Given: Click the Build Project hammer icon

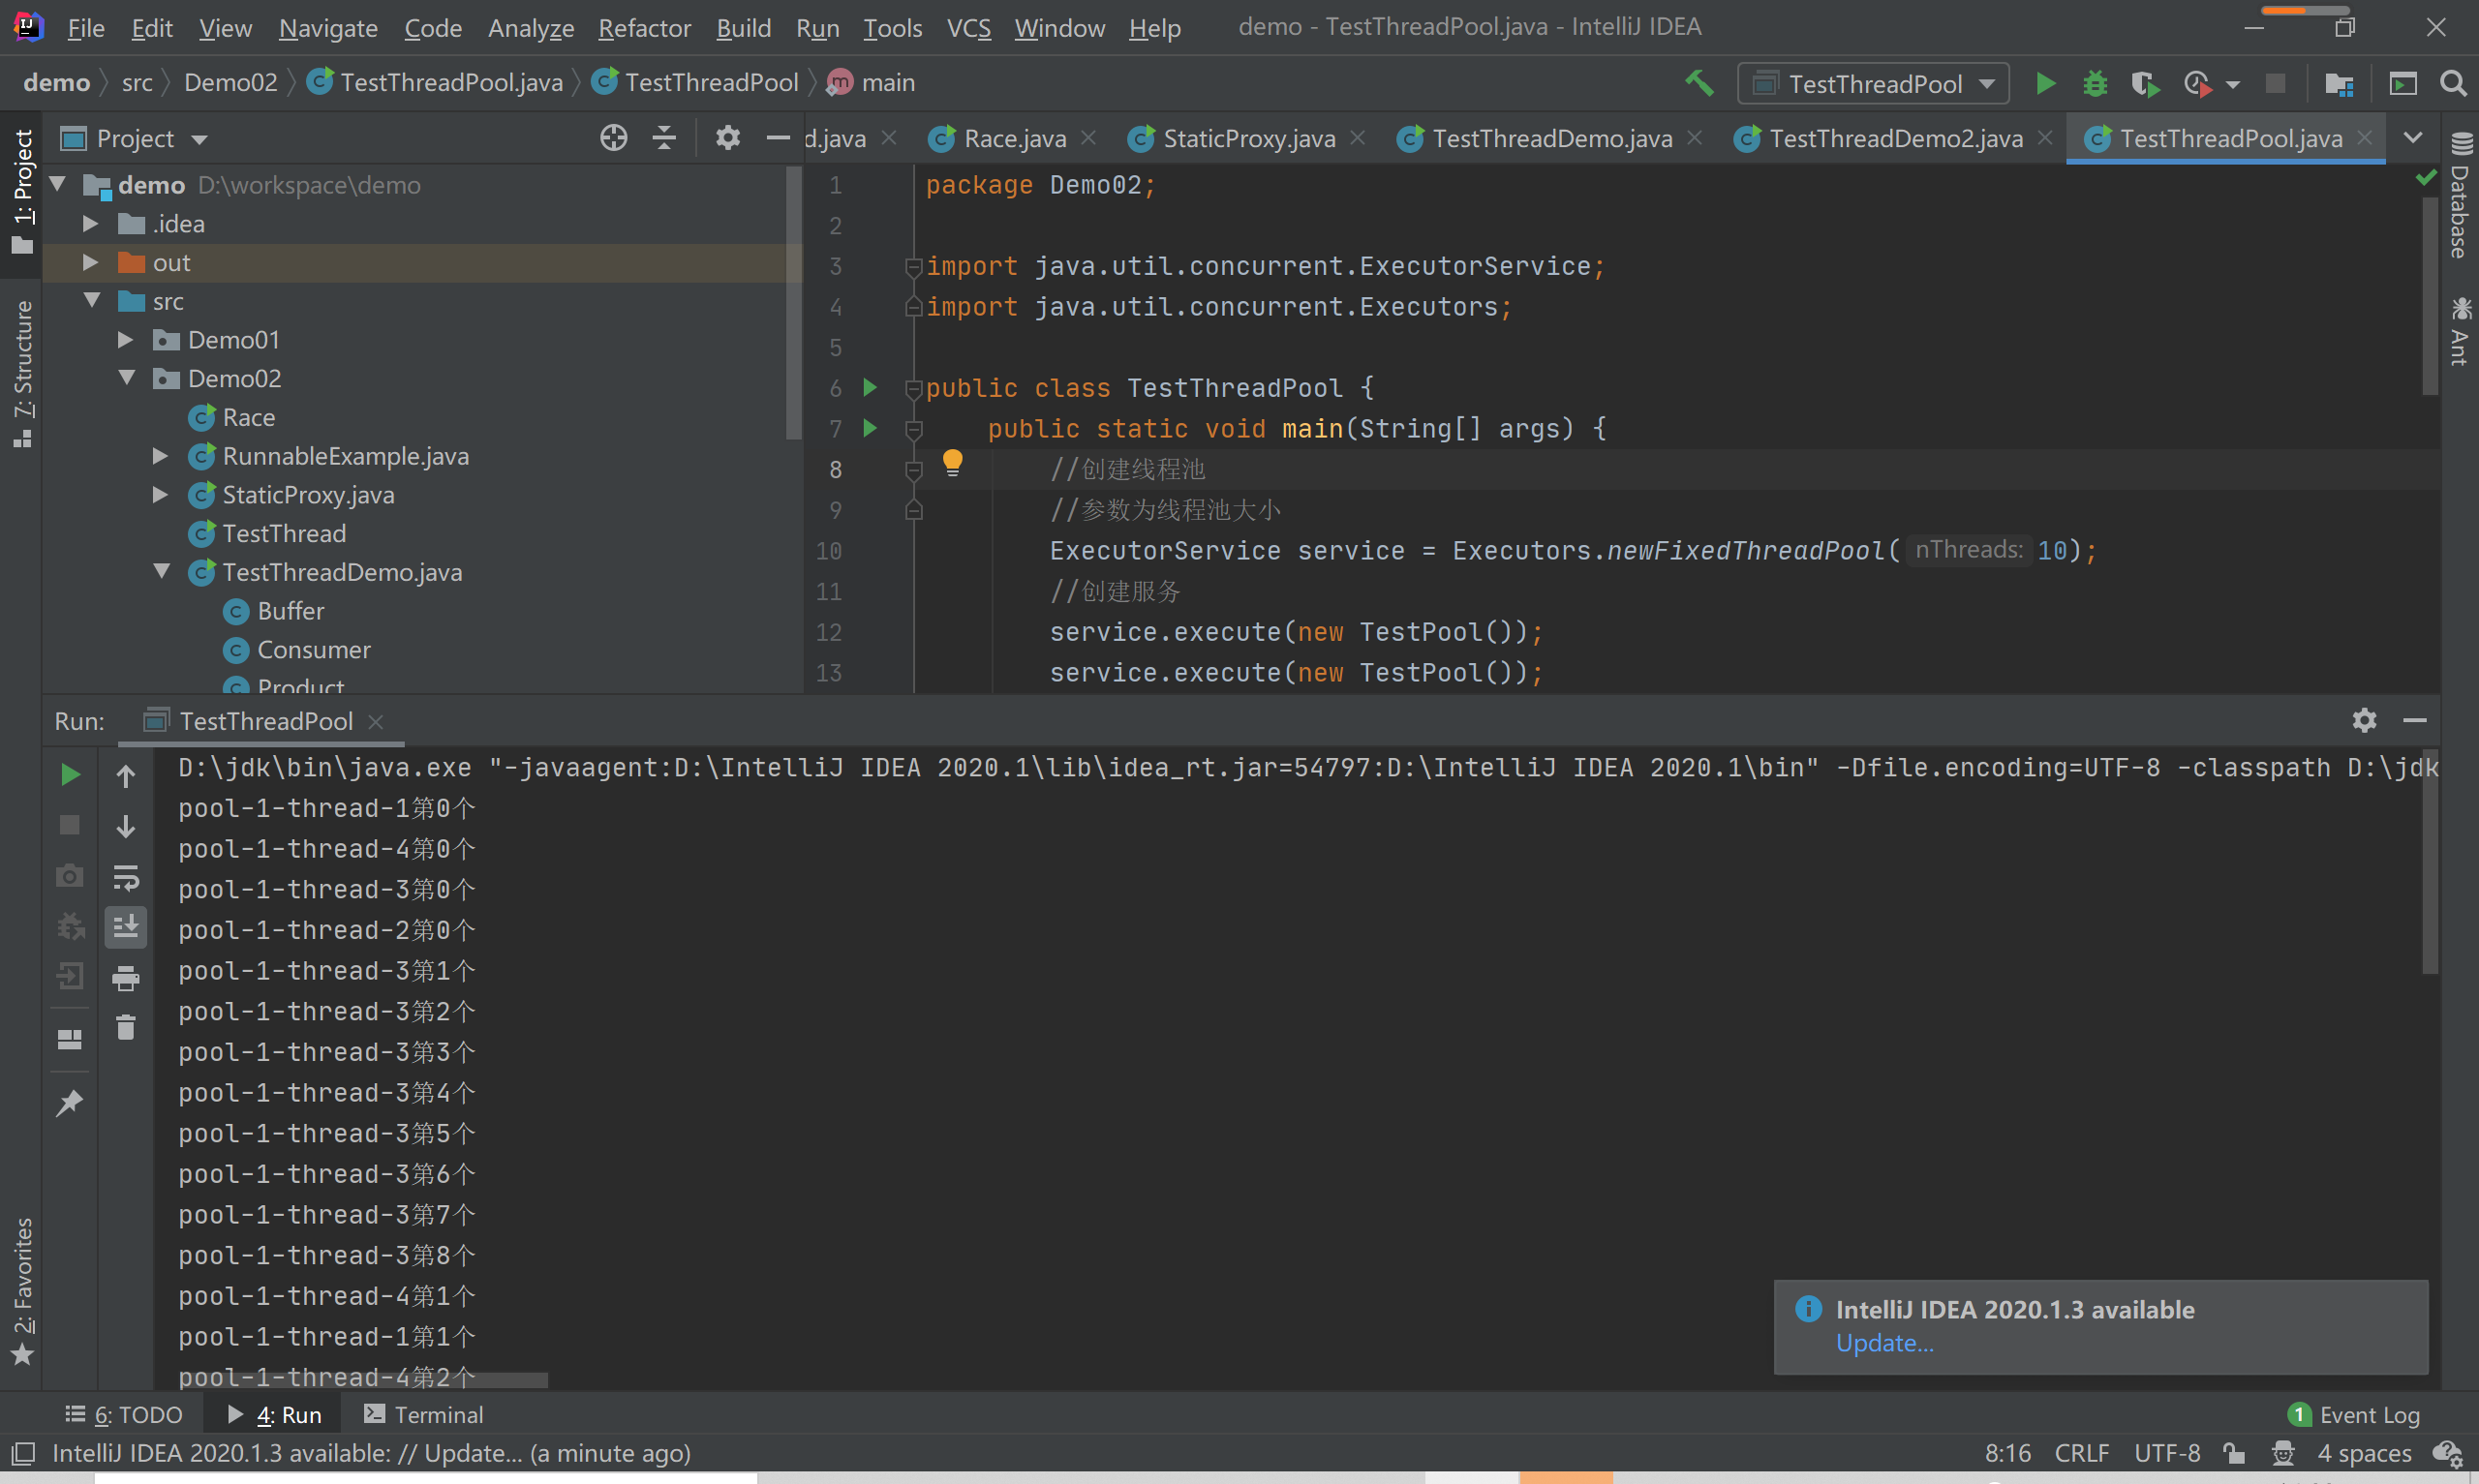Looking at the screenshot, I should (x=1699, y=83).
